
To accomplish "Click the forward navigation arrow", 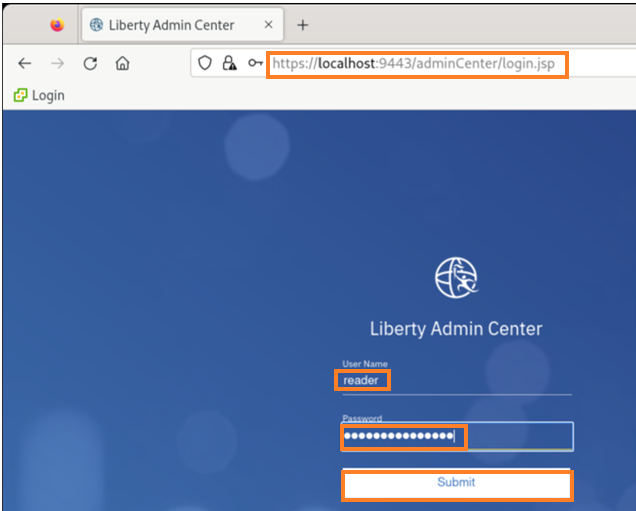I will pyautogui.click(x=57, y=63).
